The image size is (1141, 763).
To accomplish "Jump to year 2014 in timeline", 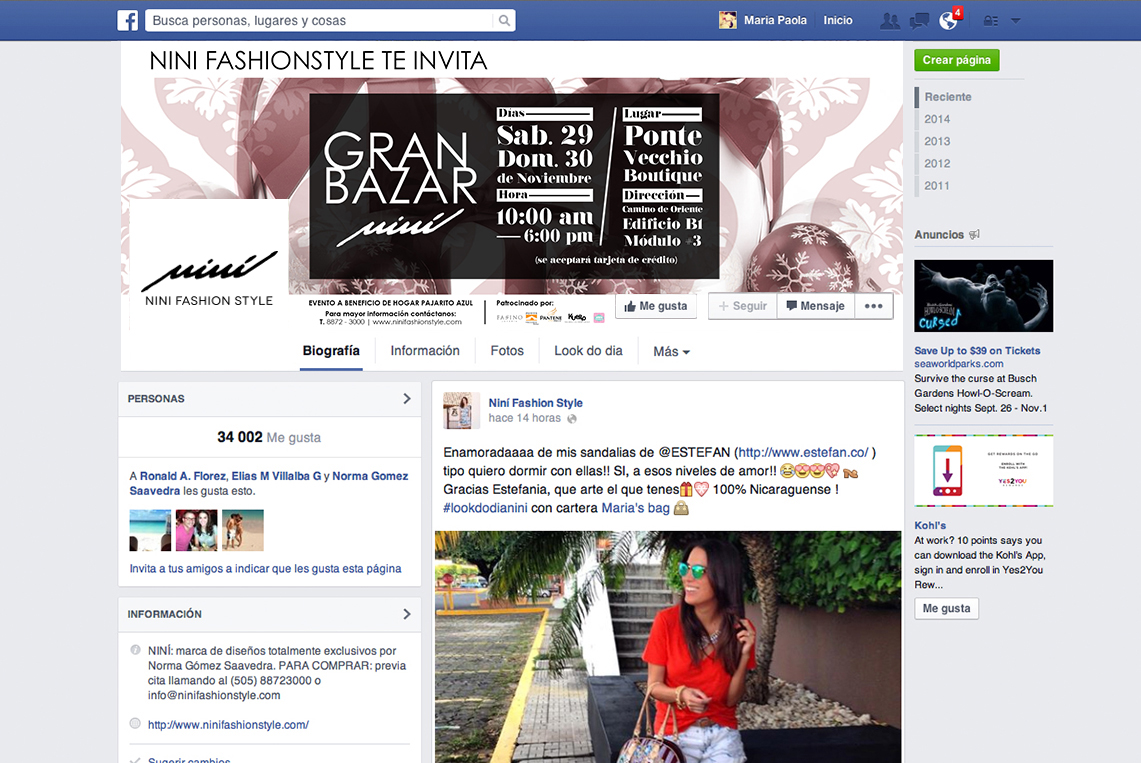I will click(x=937, y=119).
